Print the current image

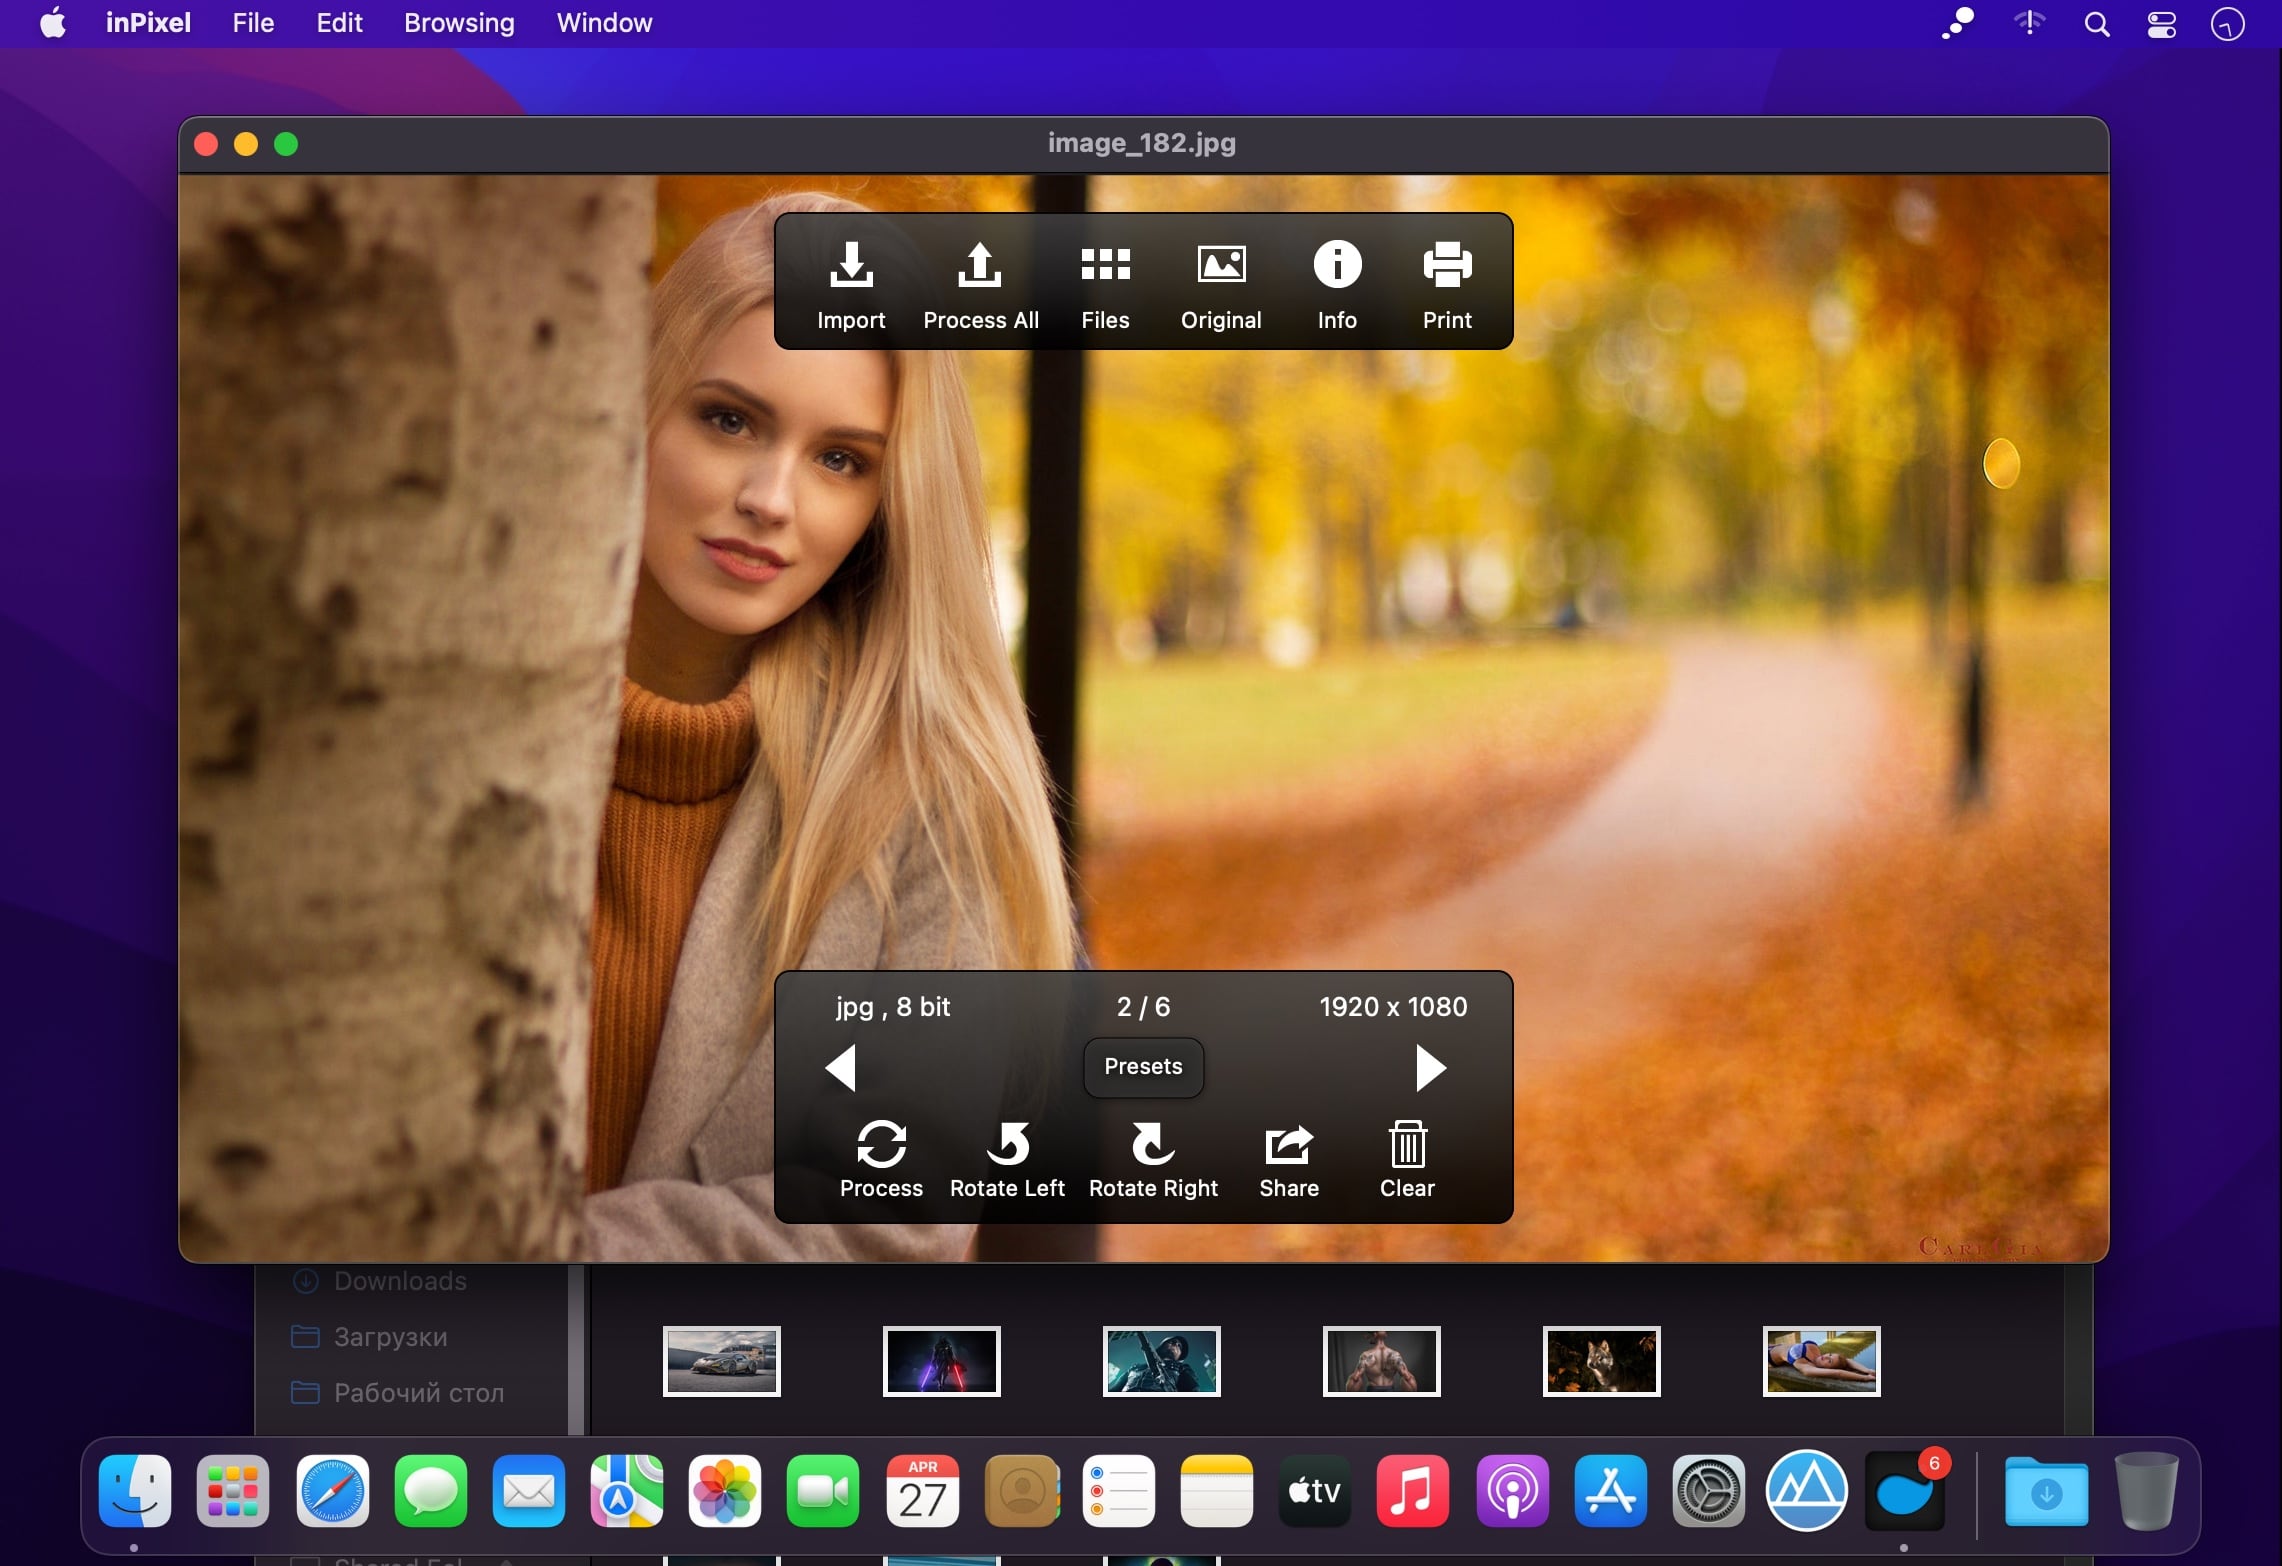[1447, 285]
